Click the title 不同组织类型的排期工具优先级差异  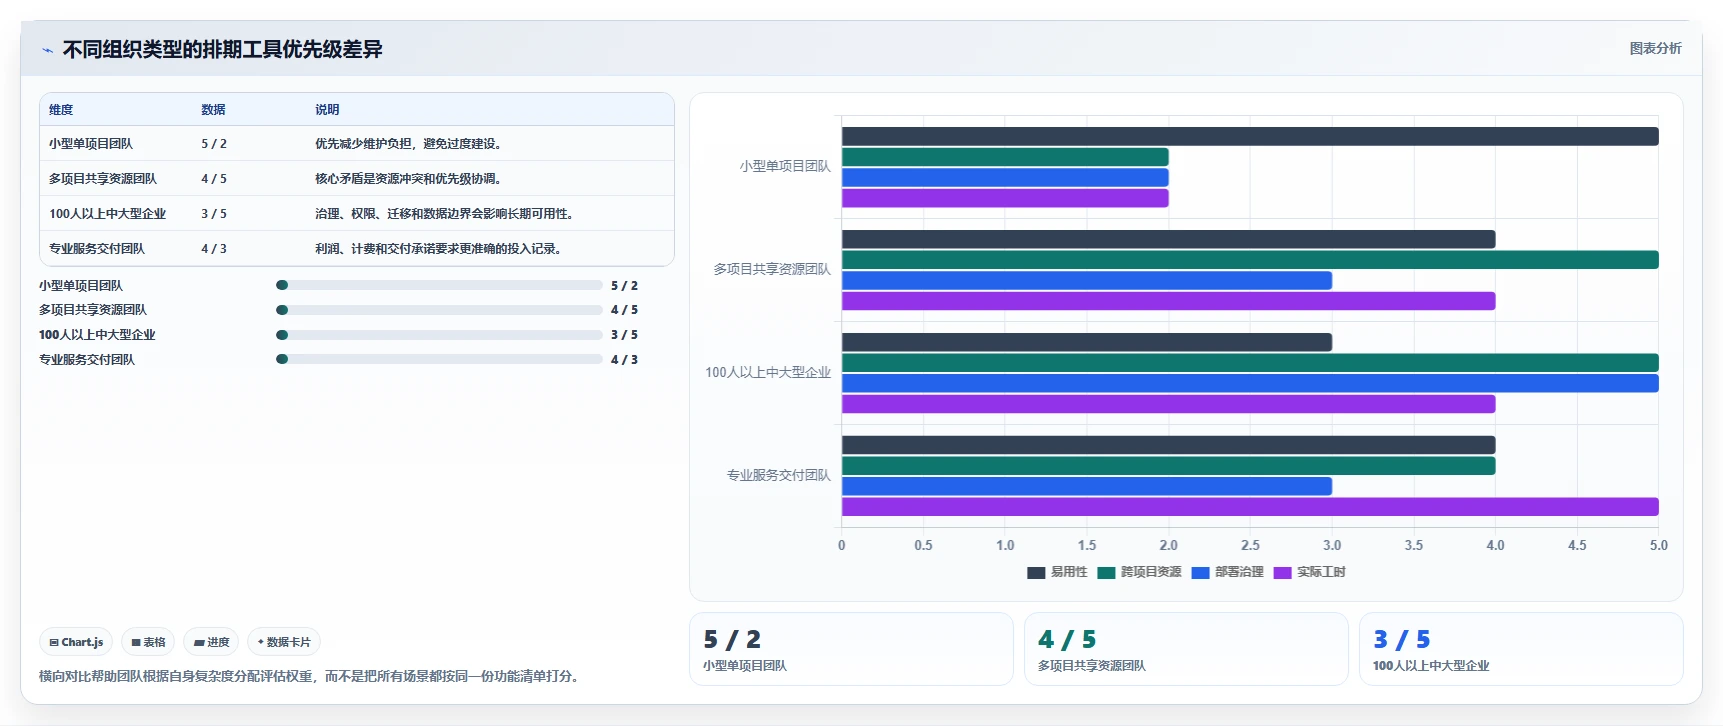tap(222, 50)
